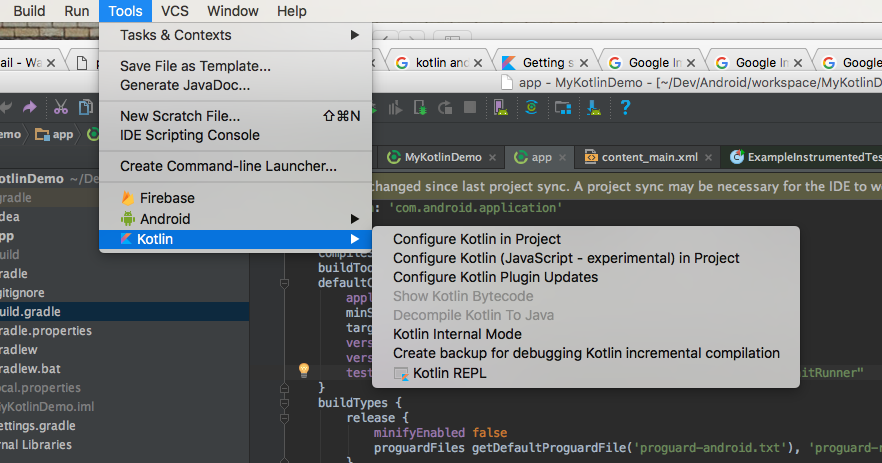The width and height of the screenshot is (882, 463).
Task: Expand the Tasks & Contexts submenu
Action: (235, 35)
